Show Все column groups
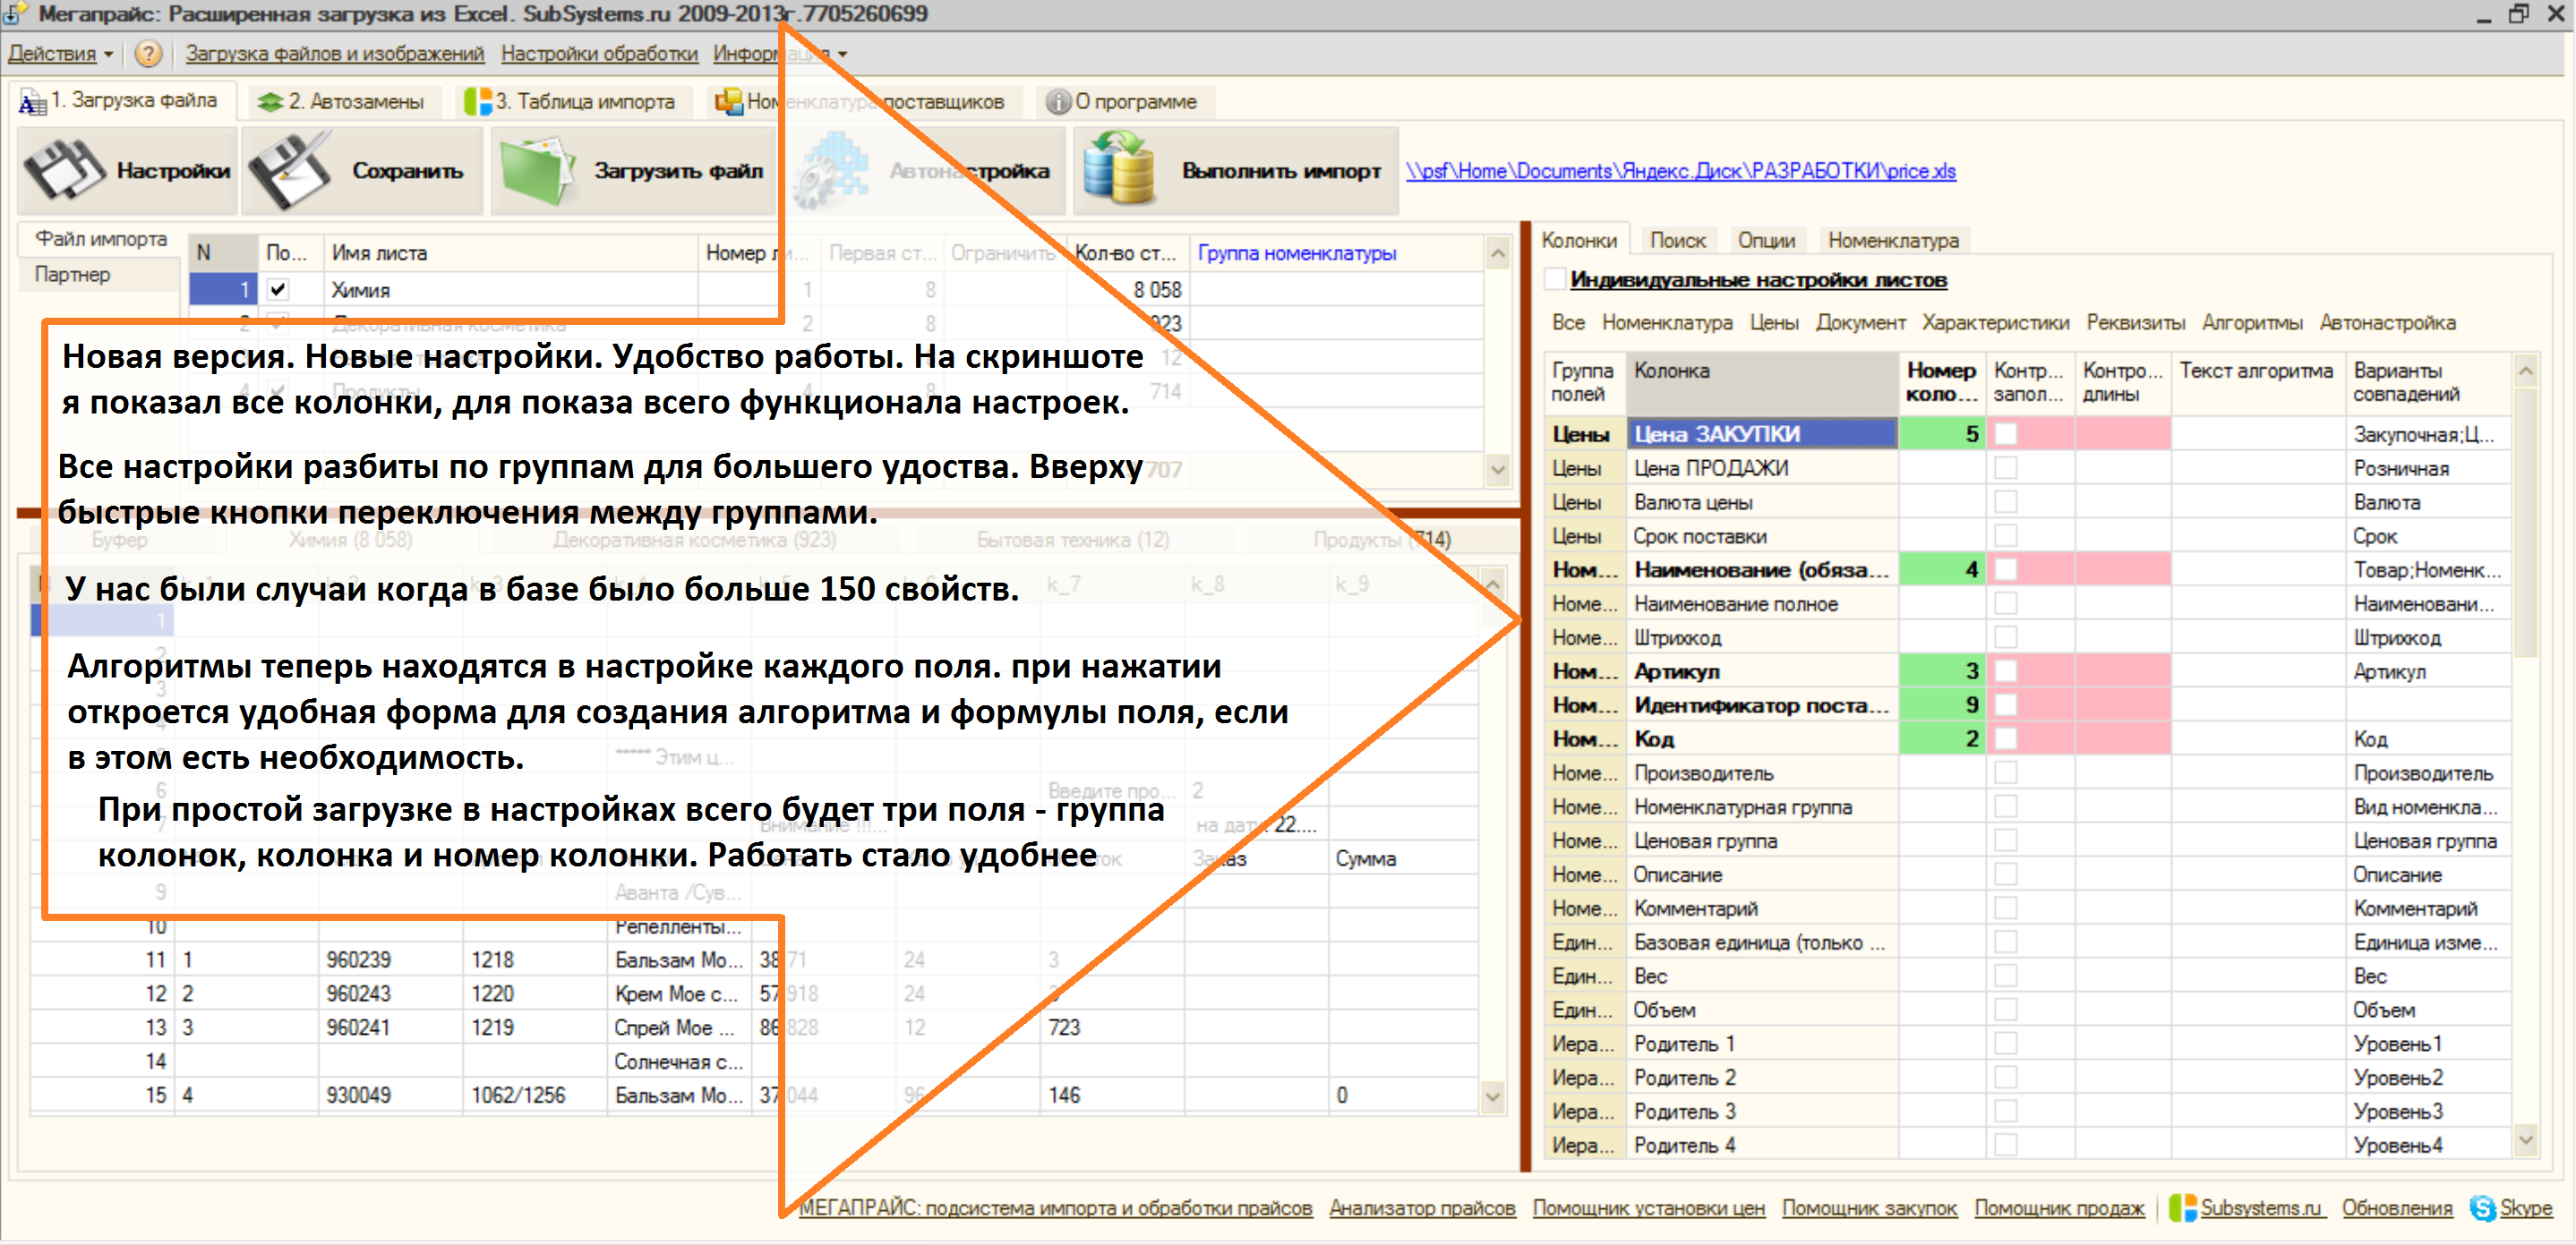The height and width of the screenshot is (1245, 2576). [1568, 322]
